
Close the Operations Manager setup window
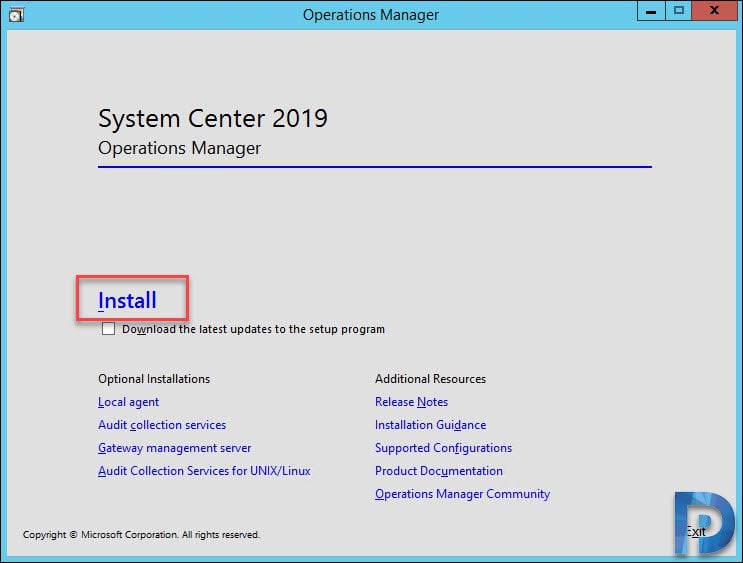coord(714,11)
